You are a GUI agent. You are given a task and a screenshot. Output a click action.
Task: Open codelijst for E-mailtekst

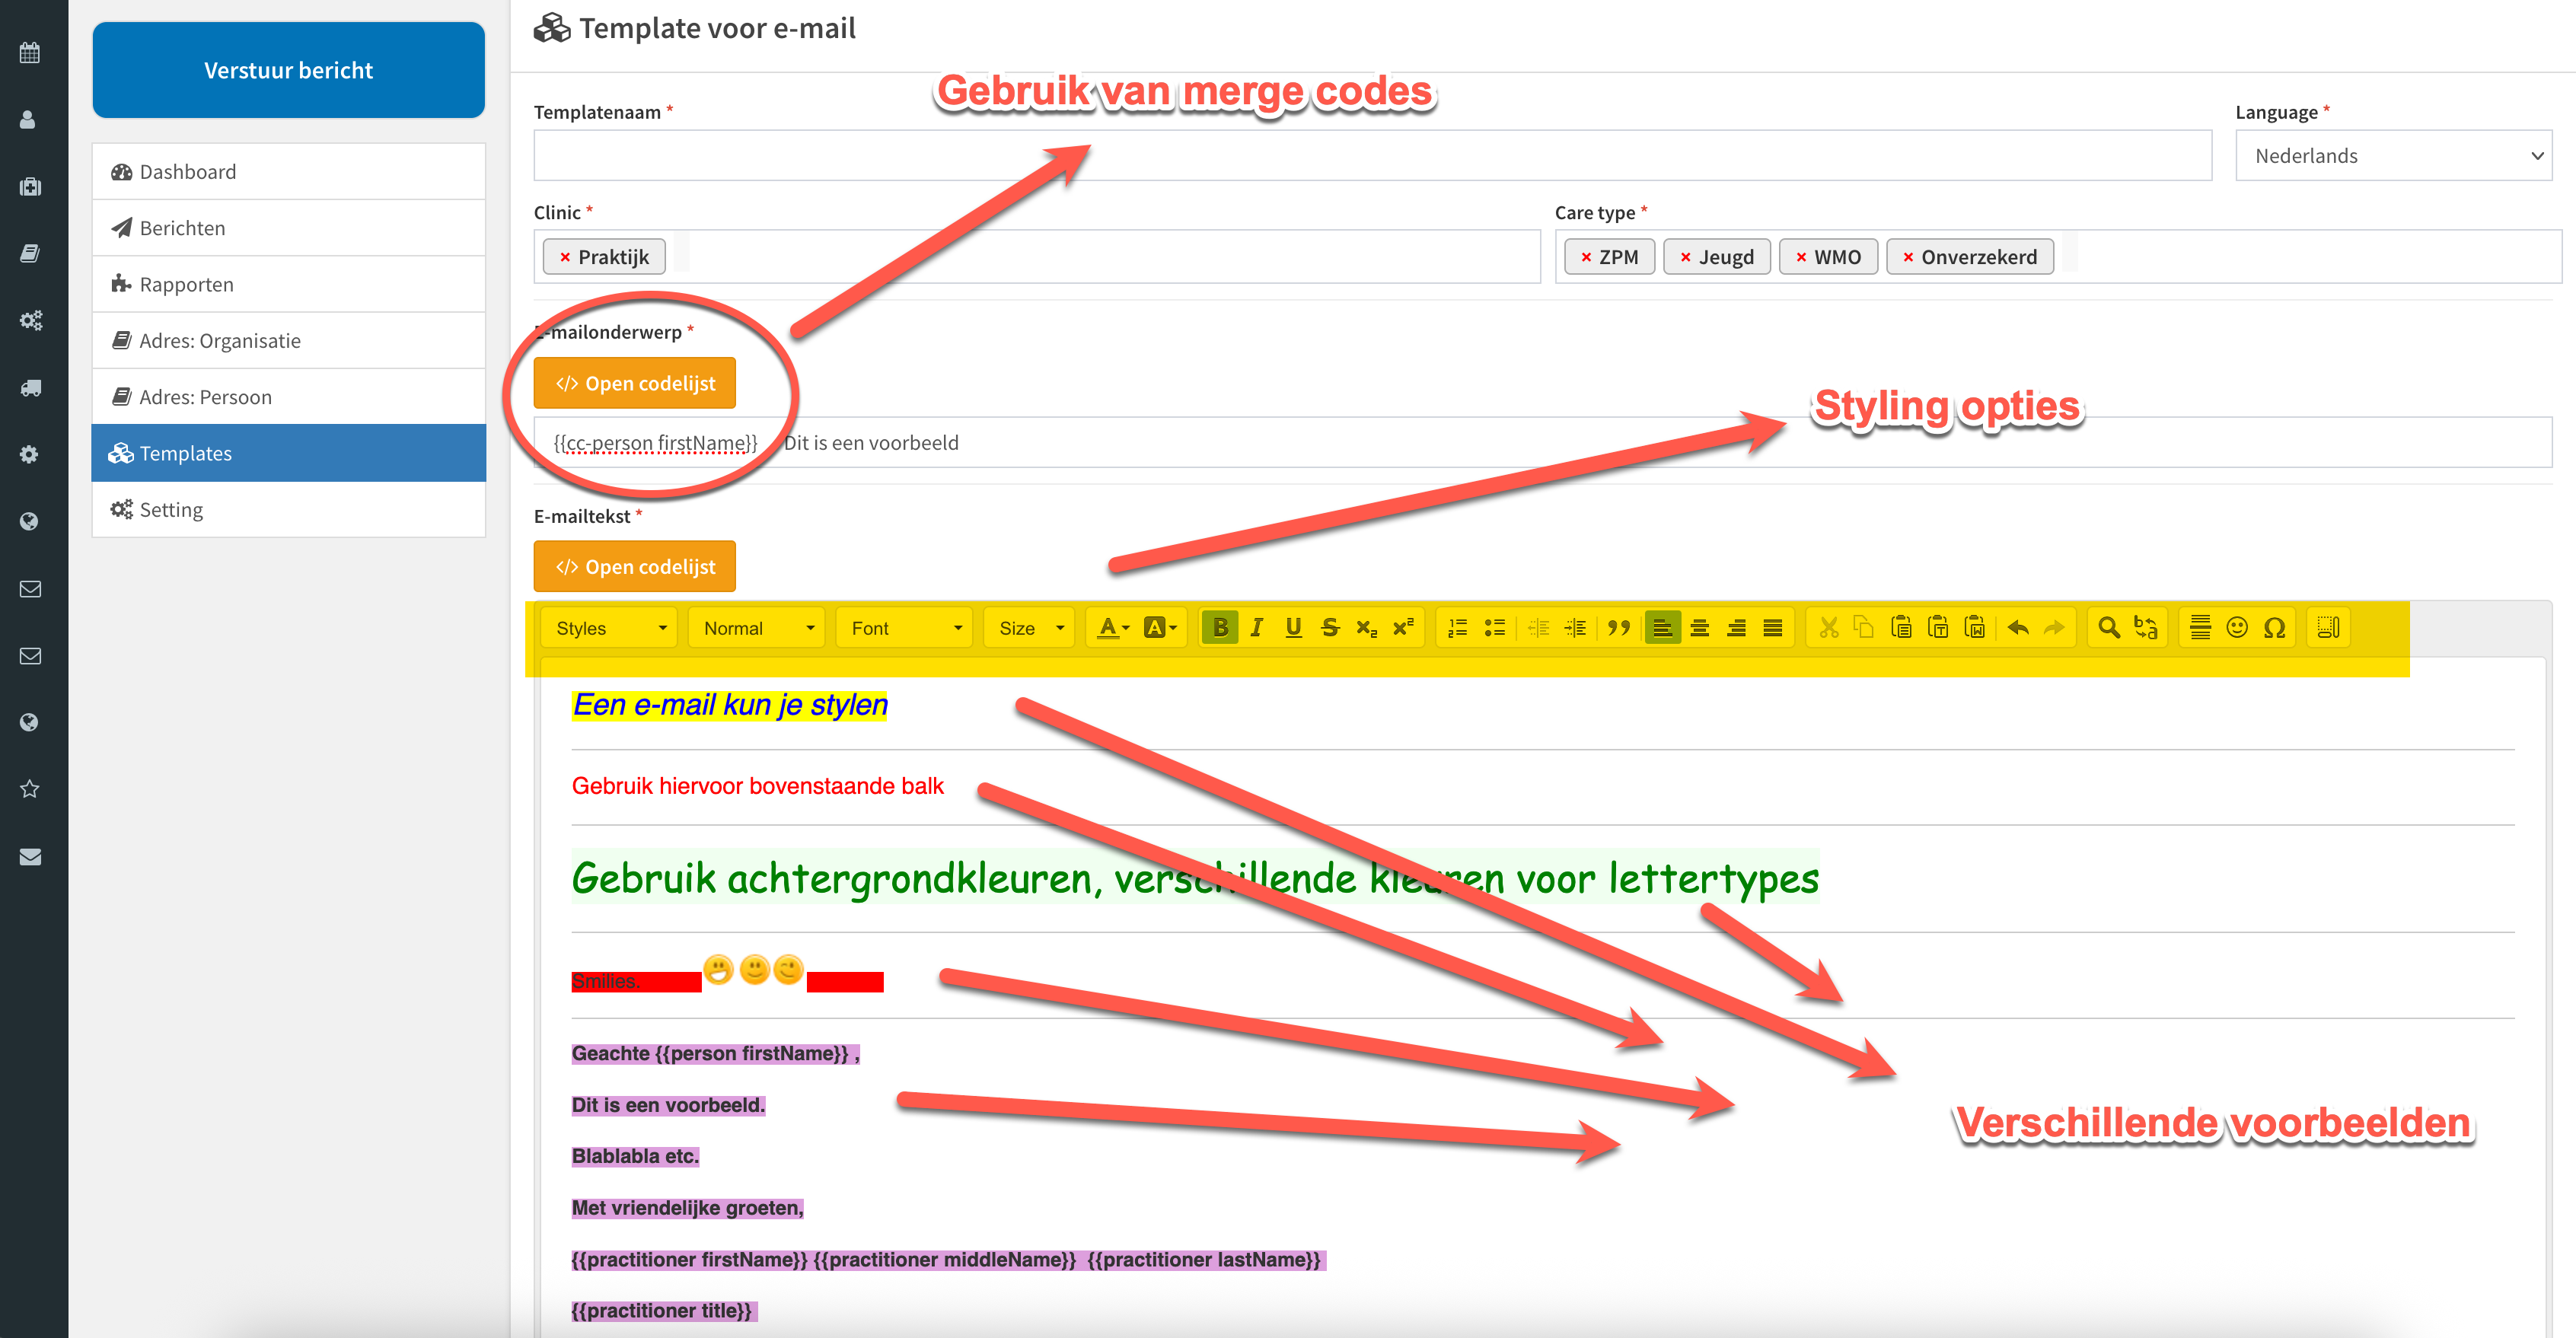tap(635, 567)
